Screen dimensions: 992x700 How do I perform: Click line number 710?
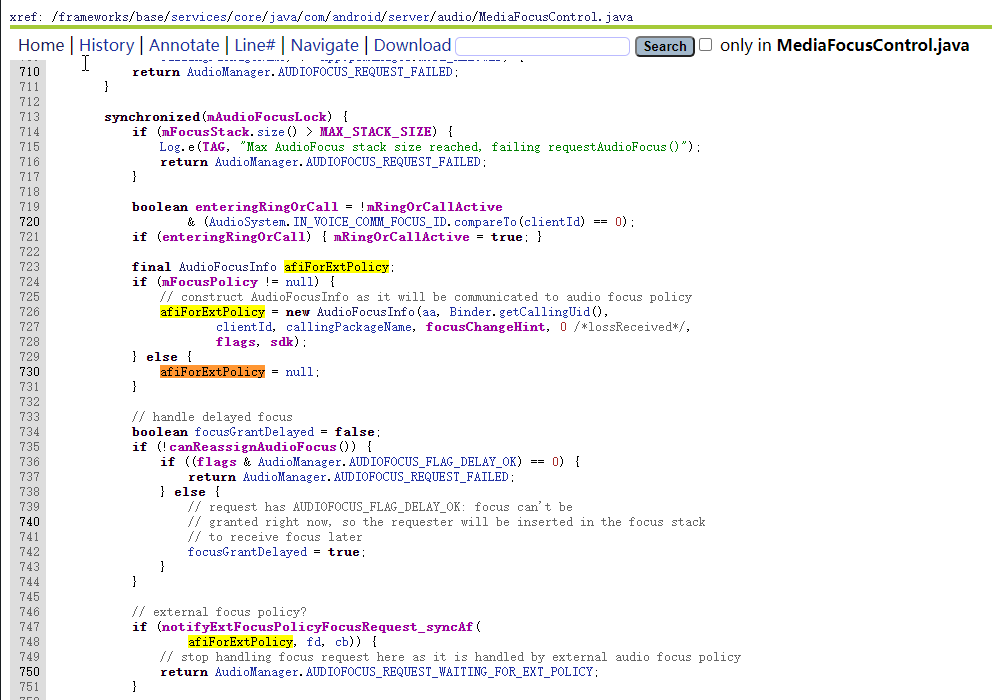click(29, 72)
